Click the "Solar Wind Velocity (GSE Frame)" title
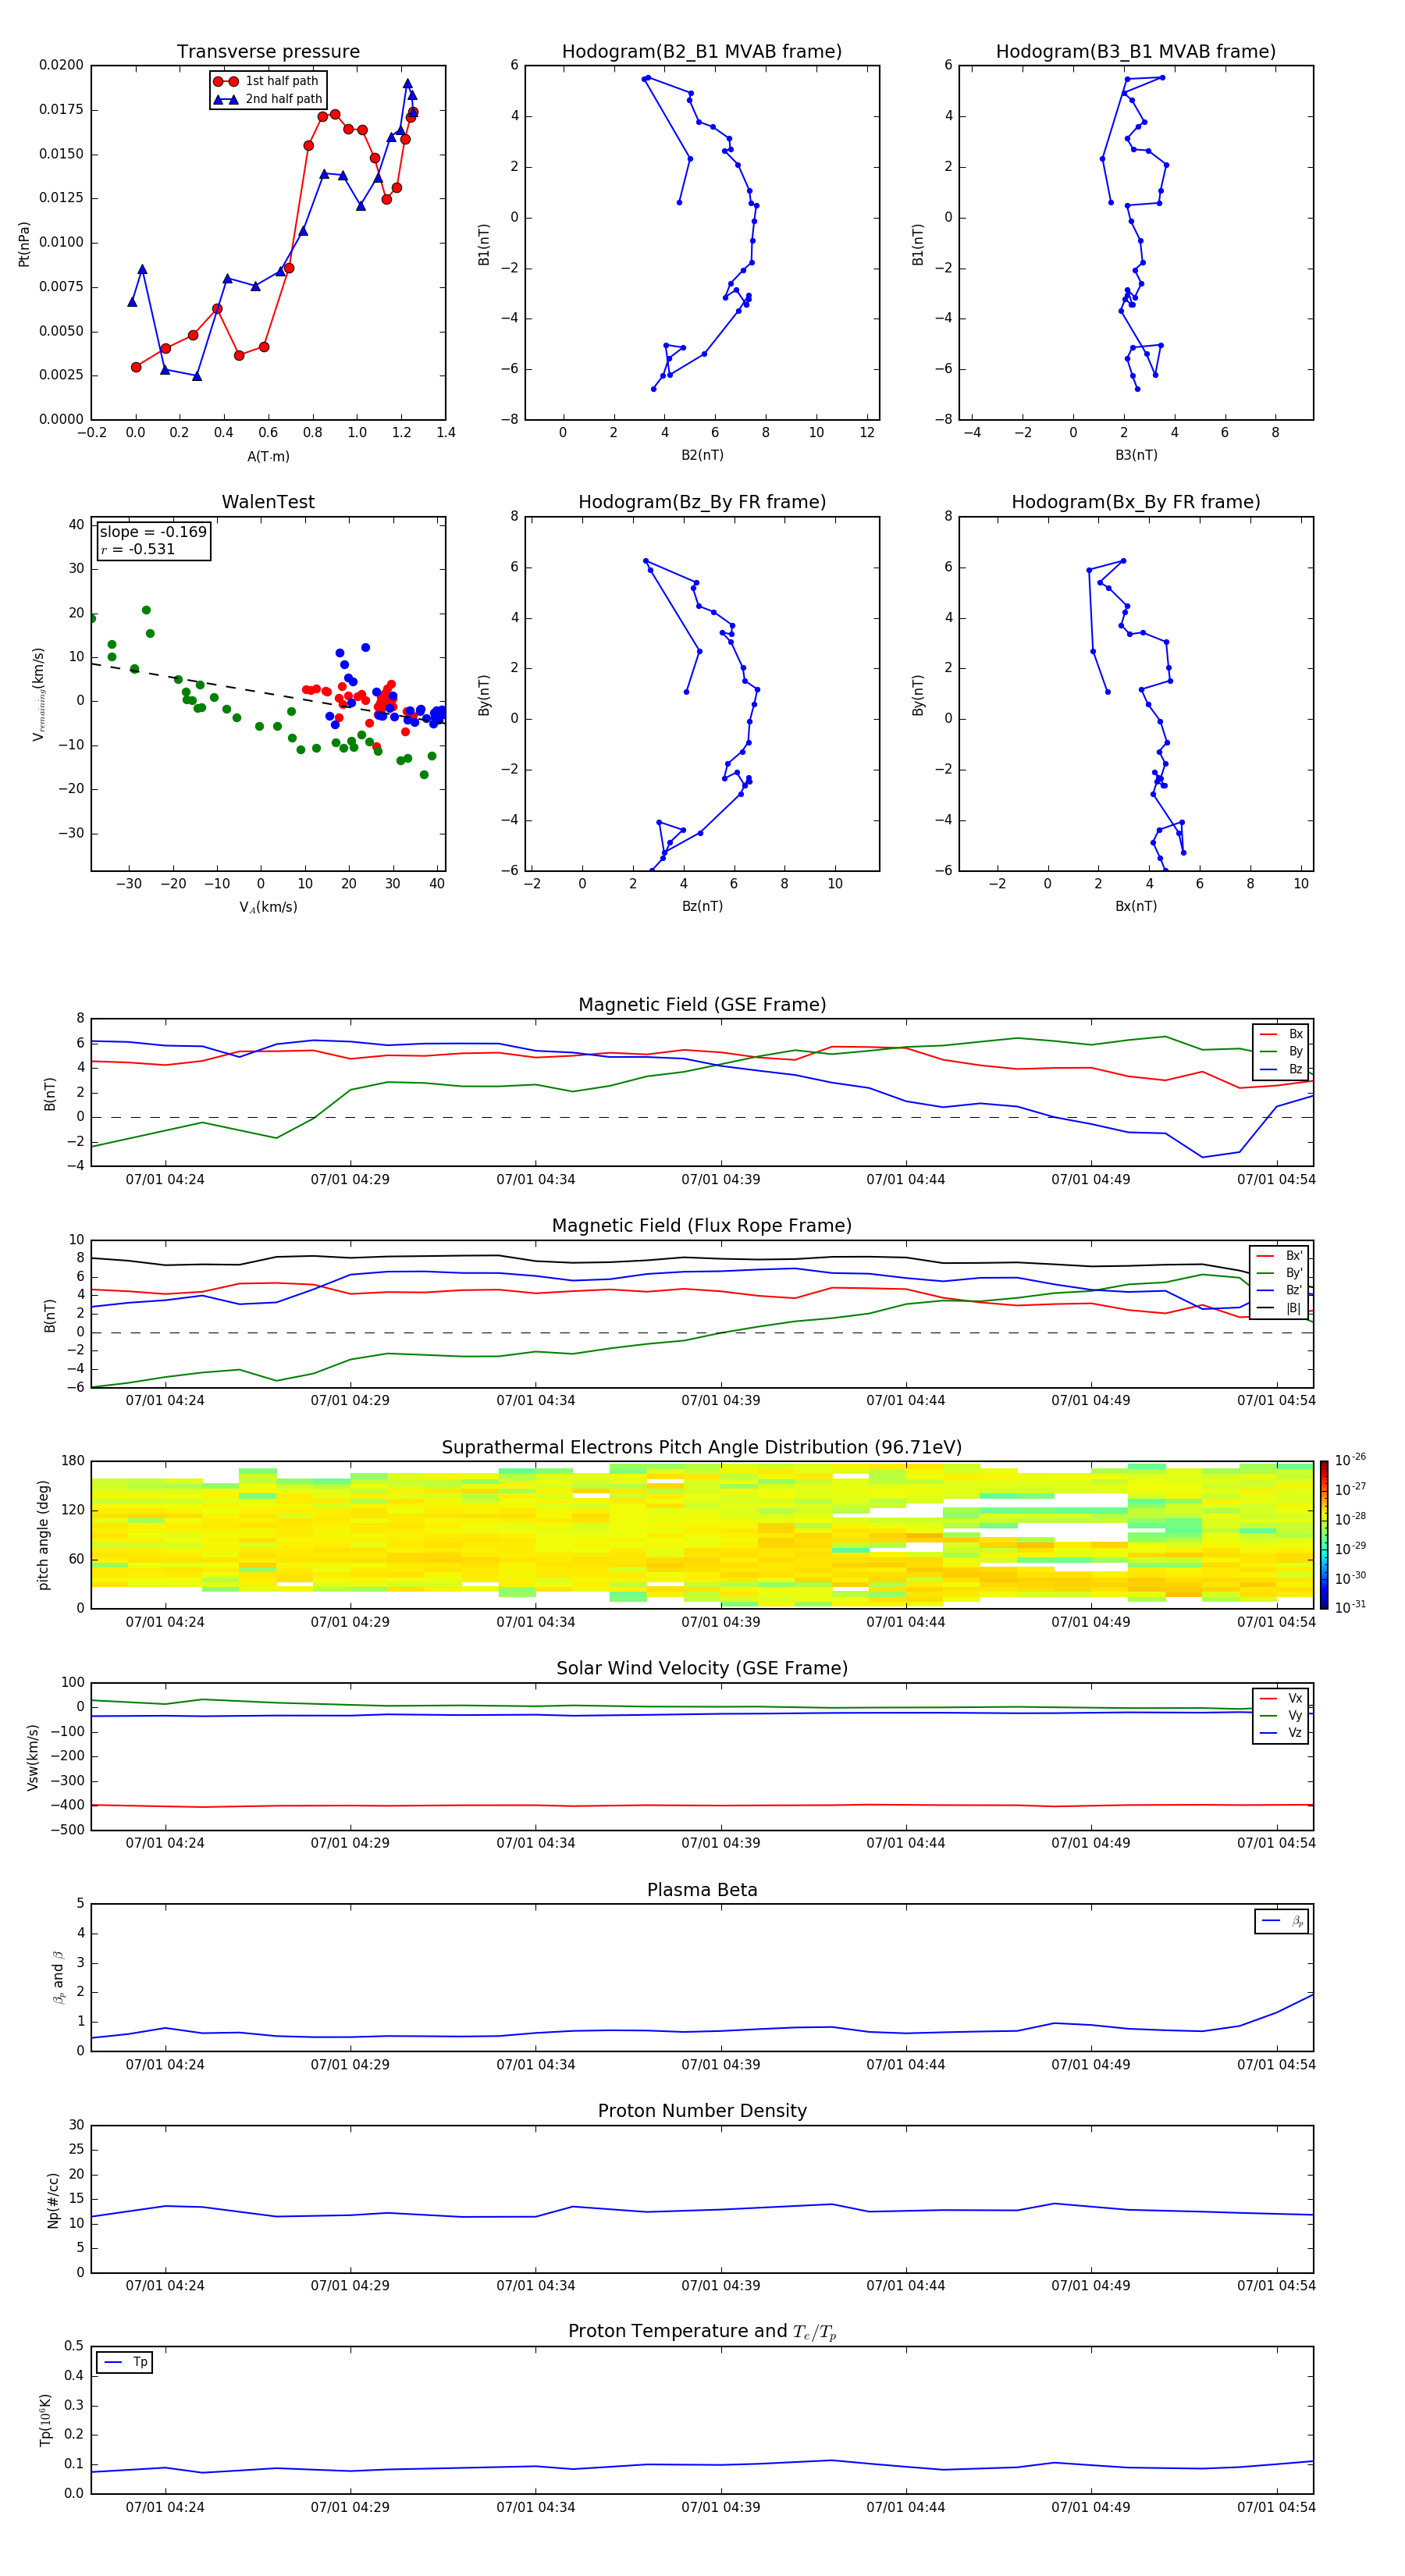 pyautogui.click(x=702, y=1668)
